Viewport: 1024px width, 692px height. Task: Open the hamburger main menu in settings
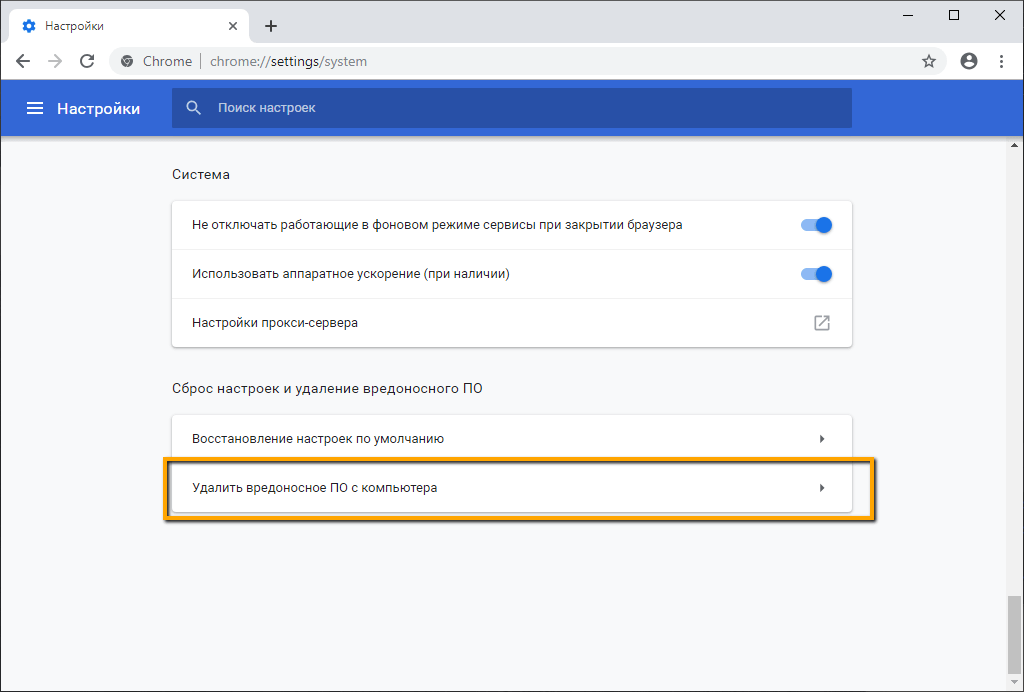click(x=35, y=108)
